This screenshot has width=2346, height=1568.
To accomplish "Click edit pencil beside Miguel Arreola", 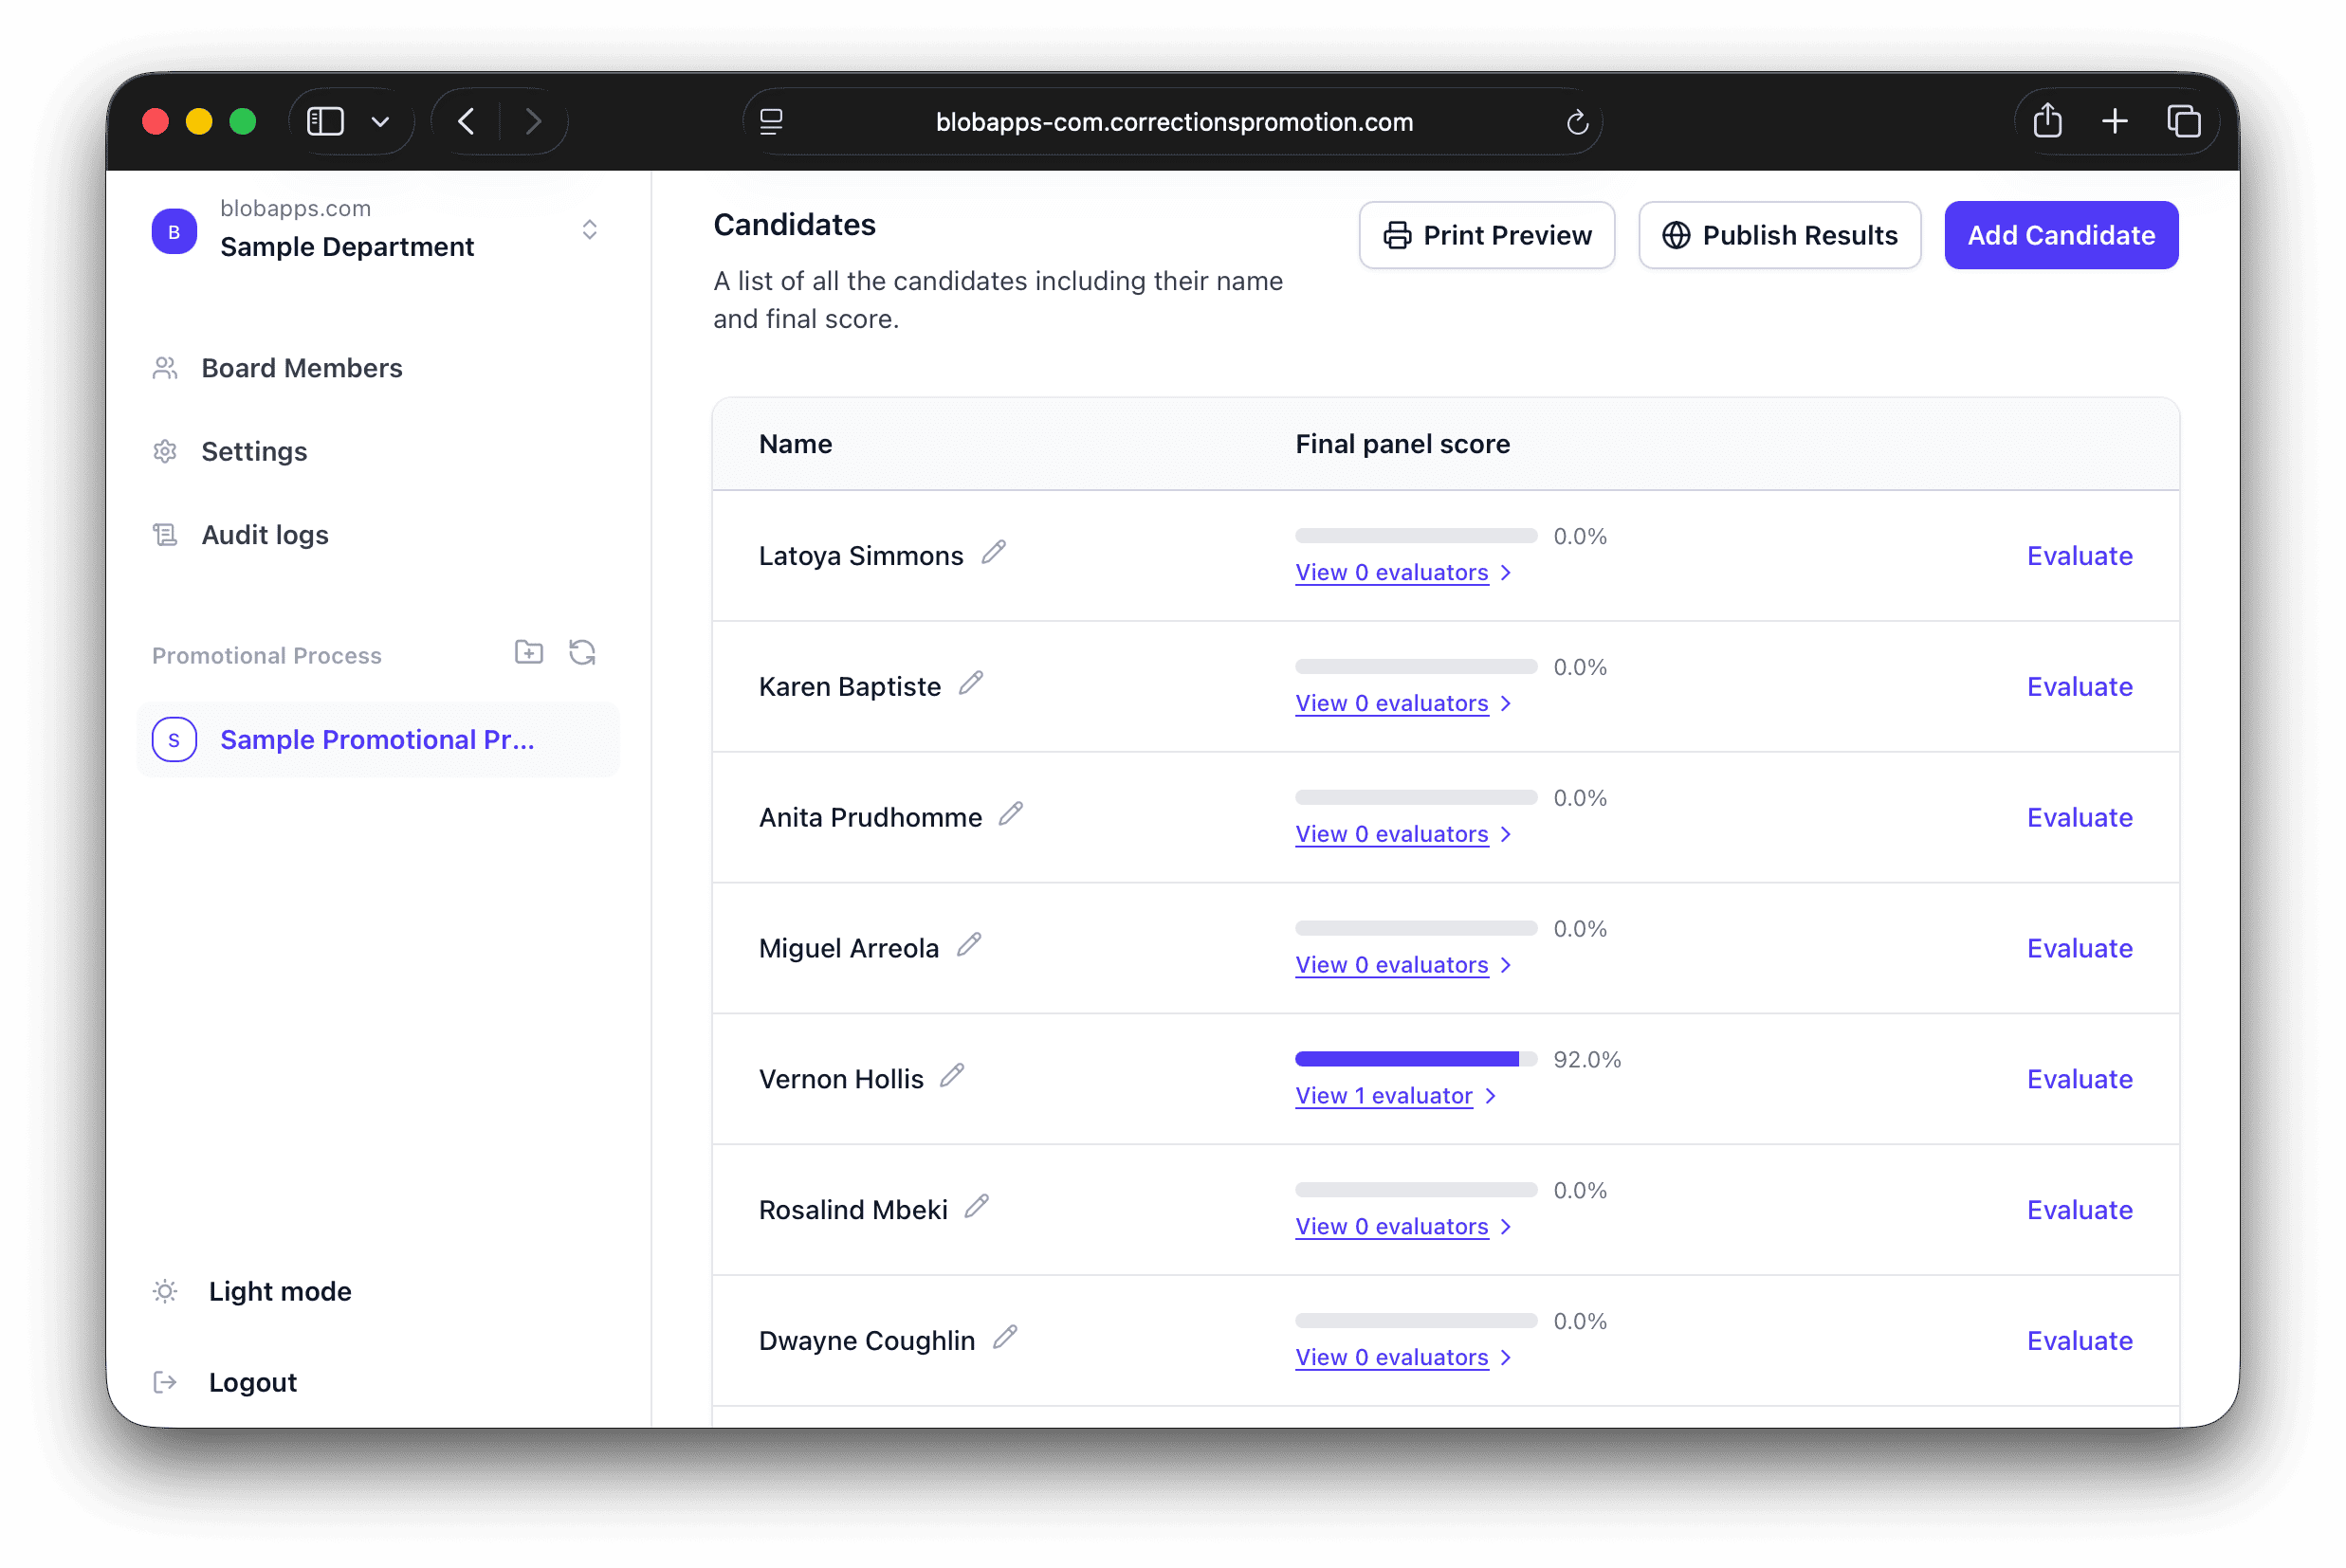I will point(969,945).
